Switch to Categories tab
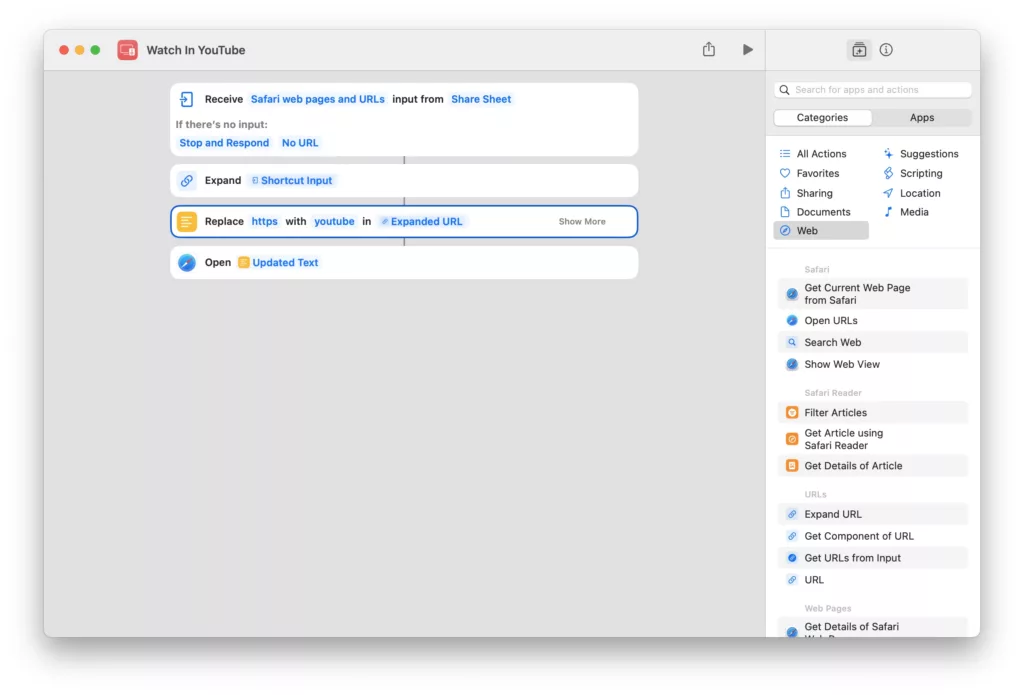 click(822, 118)
